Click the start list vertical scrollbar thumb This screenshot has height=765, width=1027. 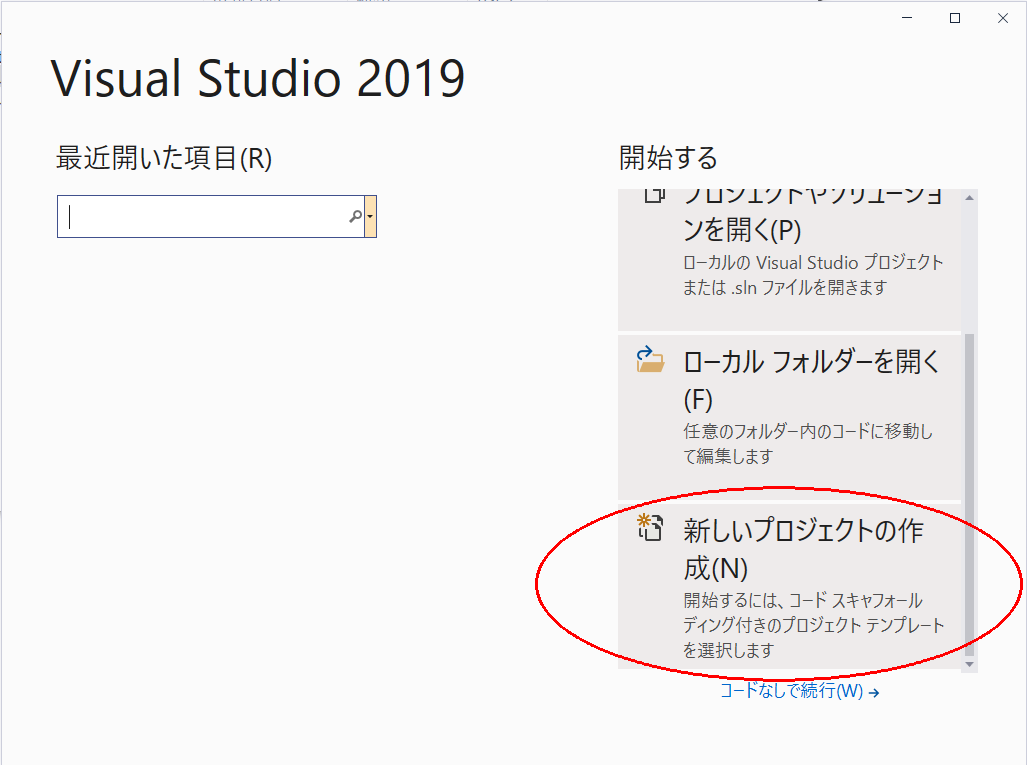[x=969, y=494]
